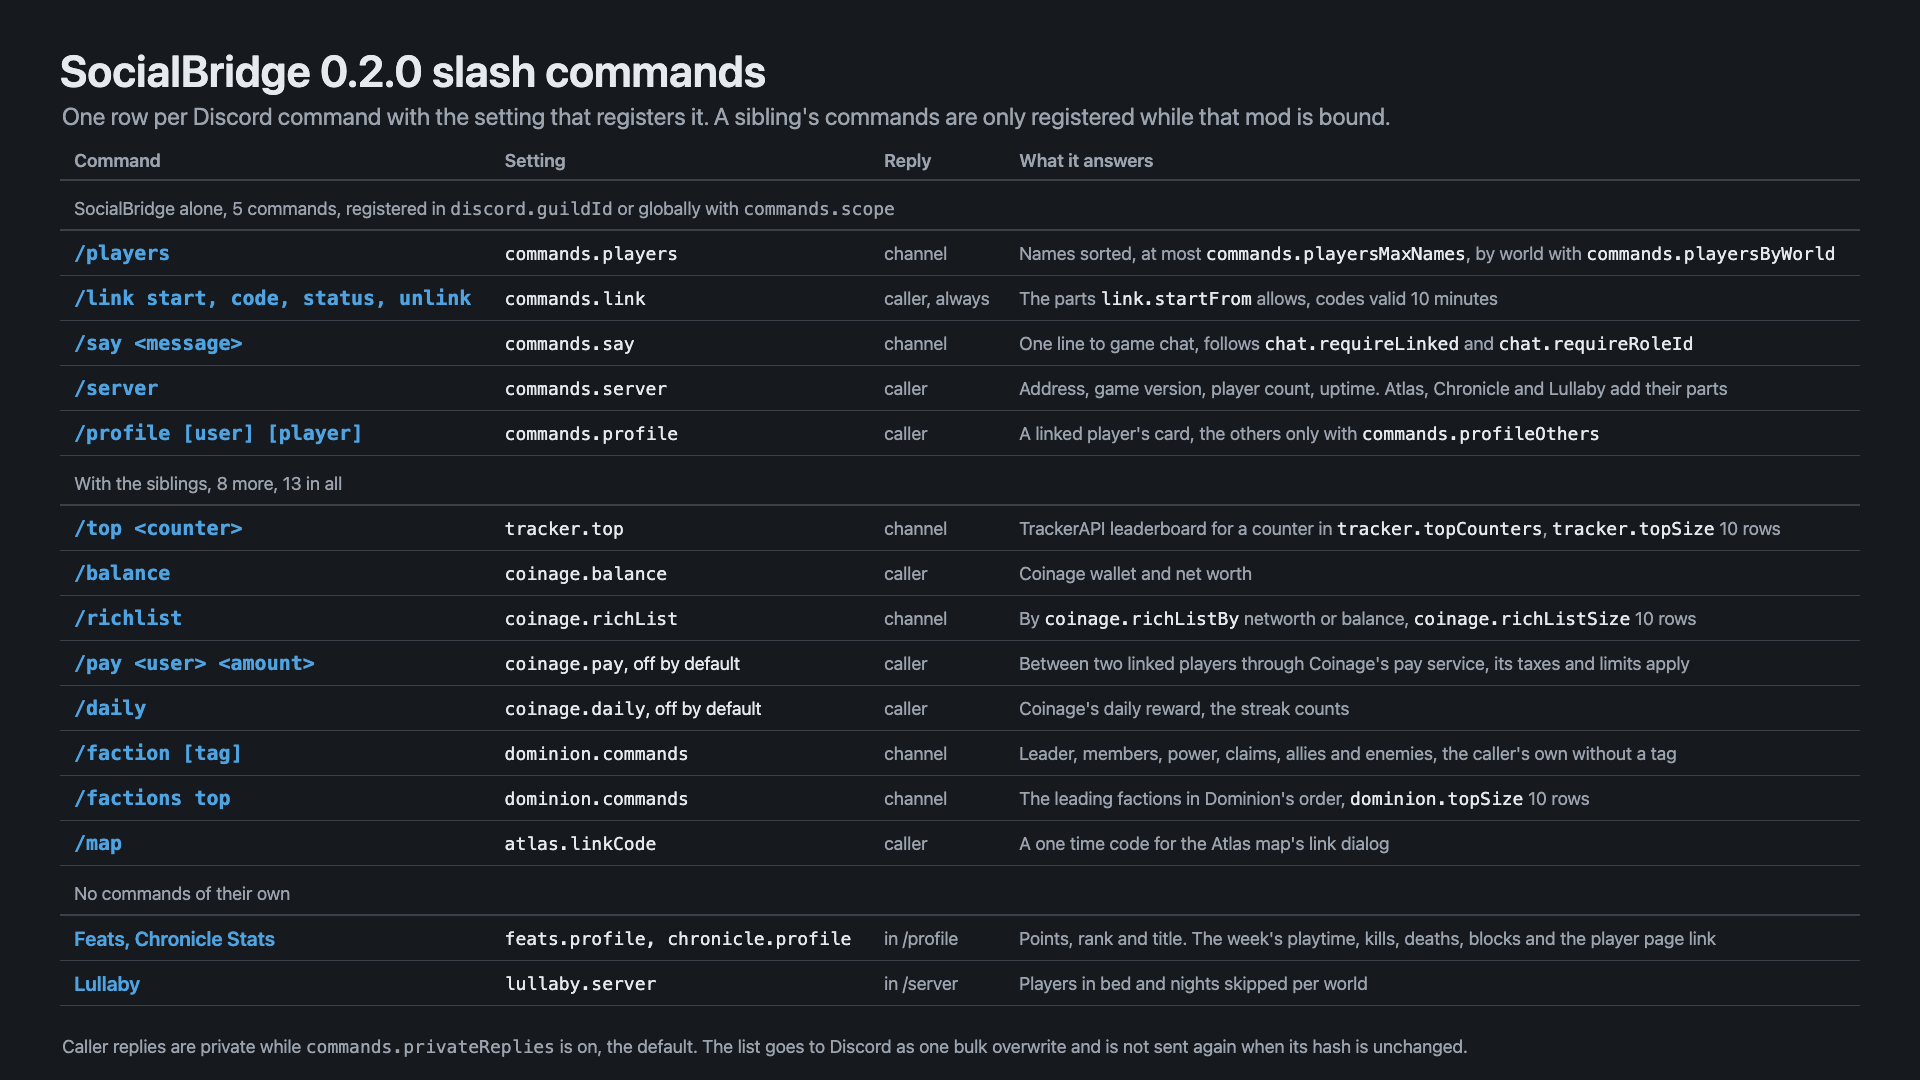
Task: Click the Reply column header
Action: click(907, 161)
